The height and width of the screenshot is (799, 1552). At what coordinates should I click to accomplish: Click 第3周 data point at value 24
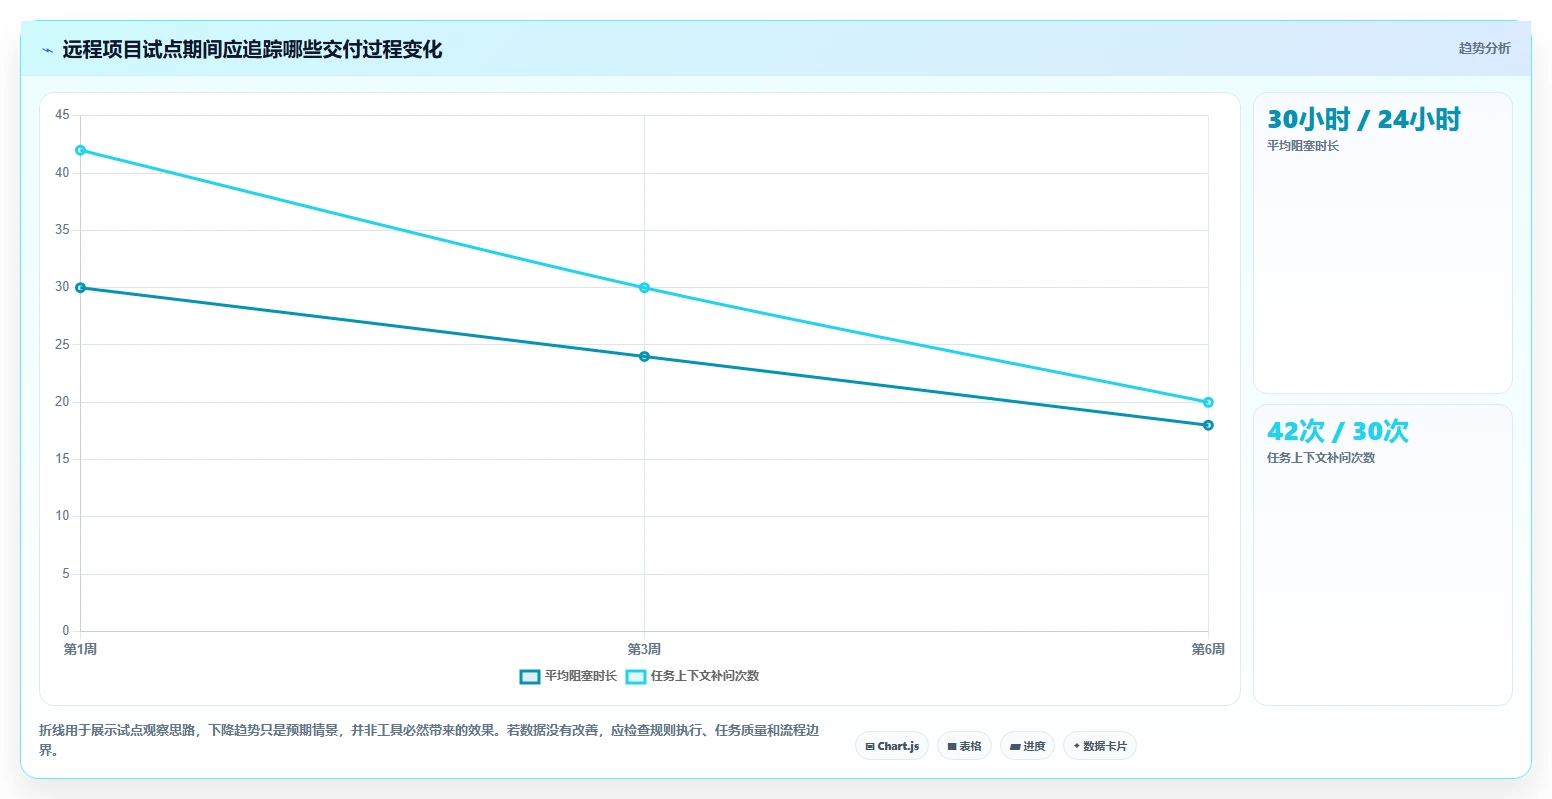(644, 357)
